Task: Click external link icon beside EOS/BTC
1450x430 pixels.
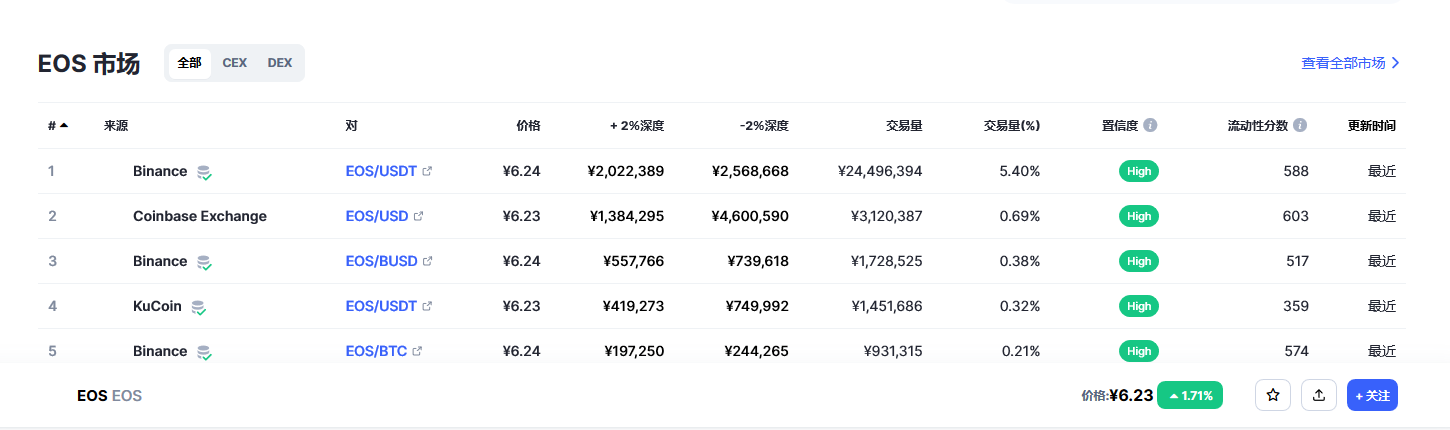Action: [x=418, y=351]
